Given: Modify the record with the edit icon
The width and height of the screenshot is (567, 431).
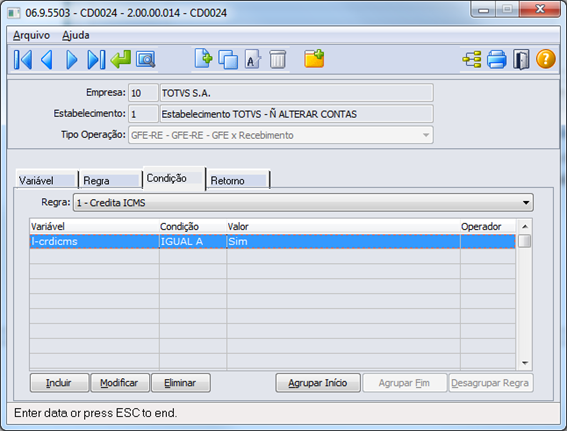Looking at the screenshot, I should (253, 59).
